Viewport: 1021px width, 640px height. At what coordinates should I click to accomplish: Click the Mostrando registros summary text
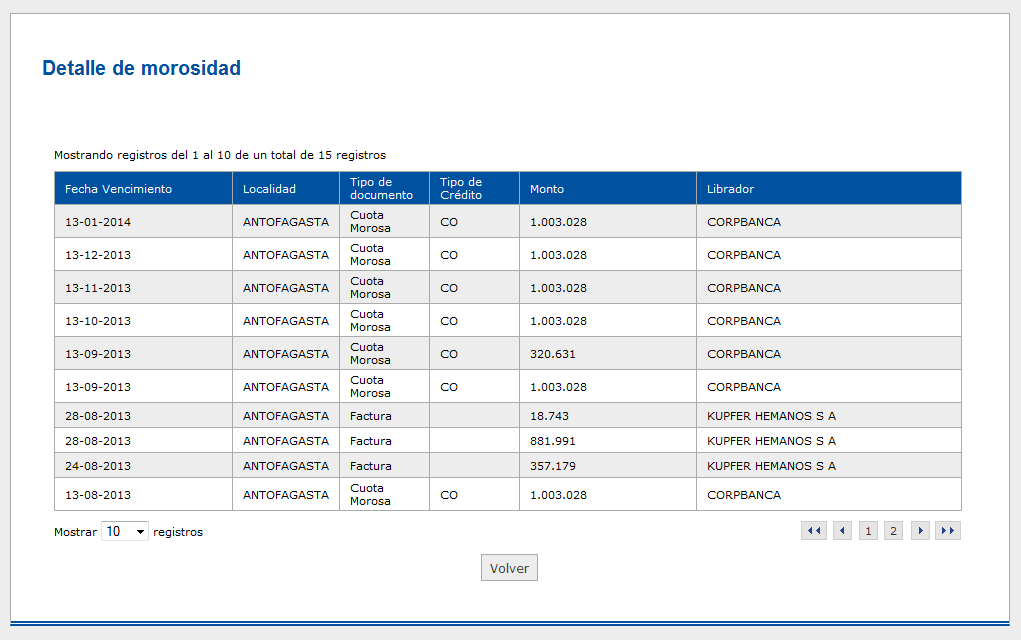click(x=219, y=155)
